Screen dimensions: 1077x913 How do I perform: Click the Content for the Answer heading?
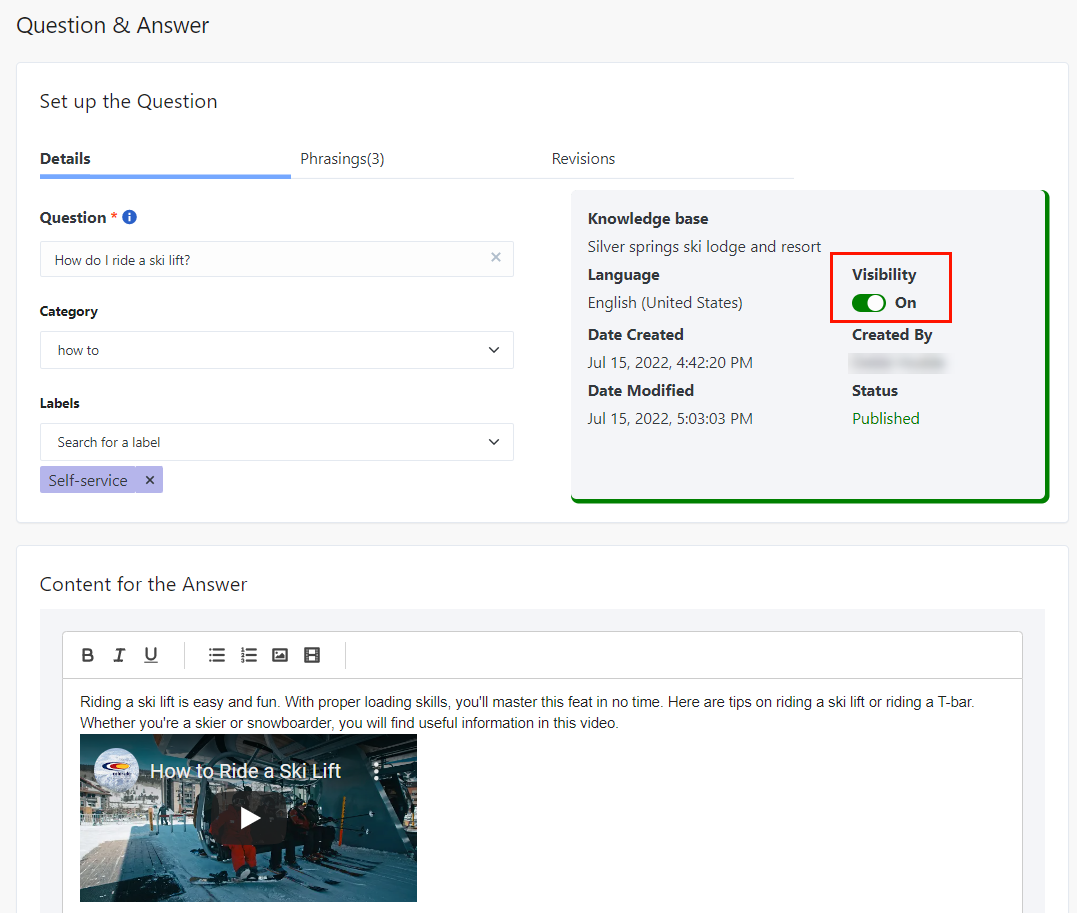(144, 585)
